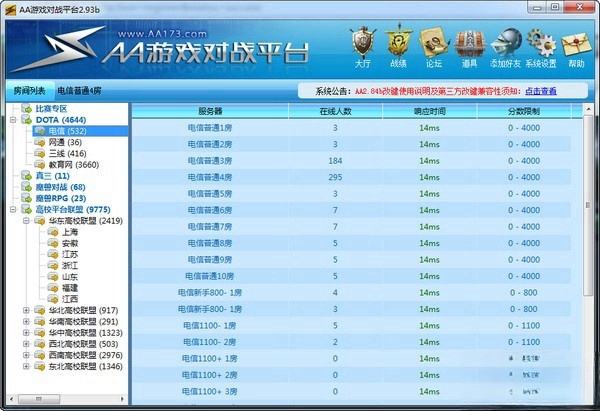Viewport: 600px width, 411px height.
Task: Click the icon beside 安徽
Action: point(52,243)
